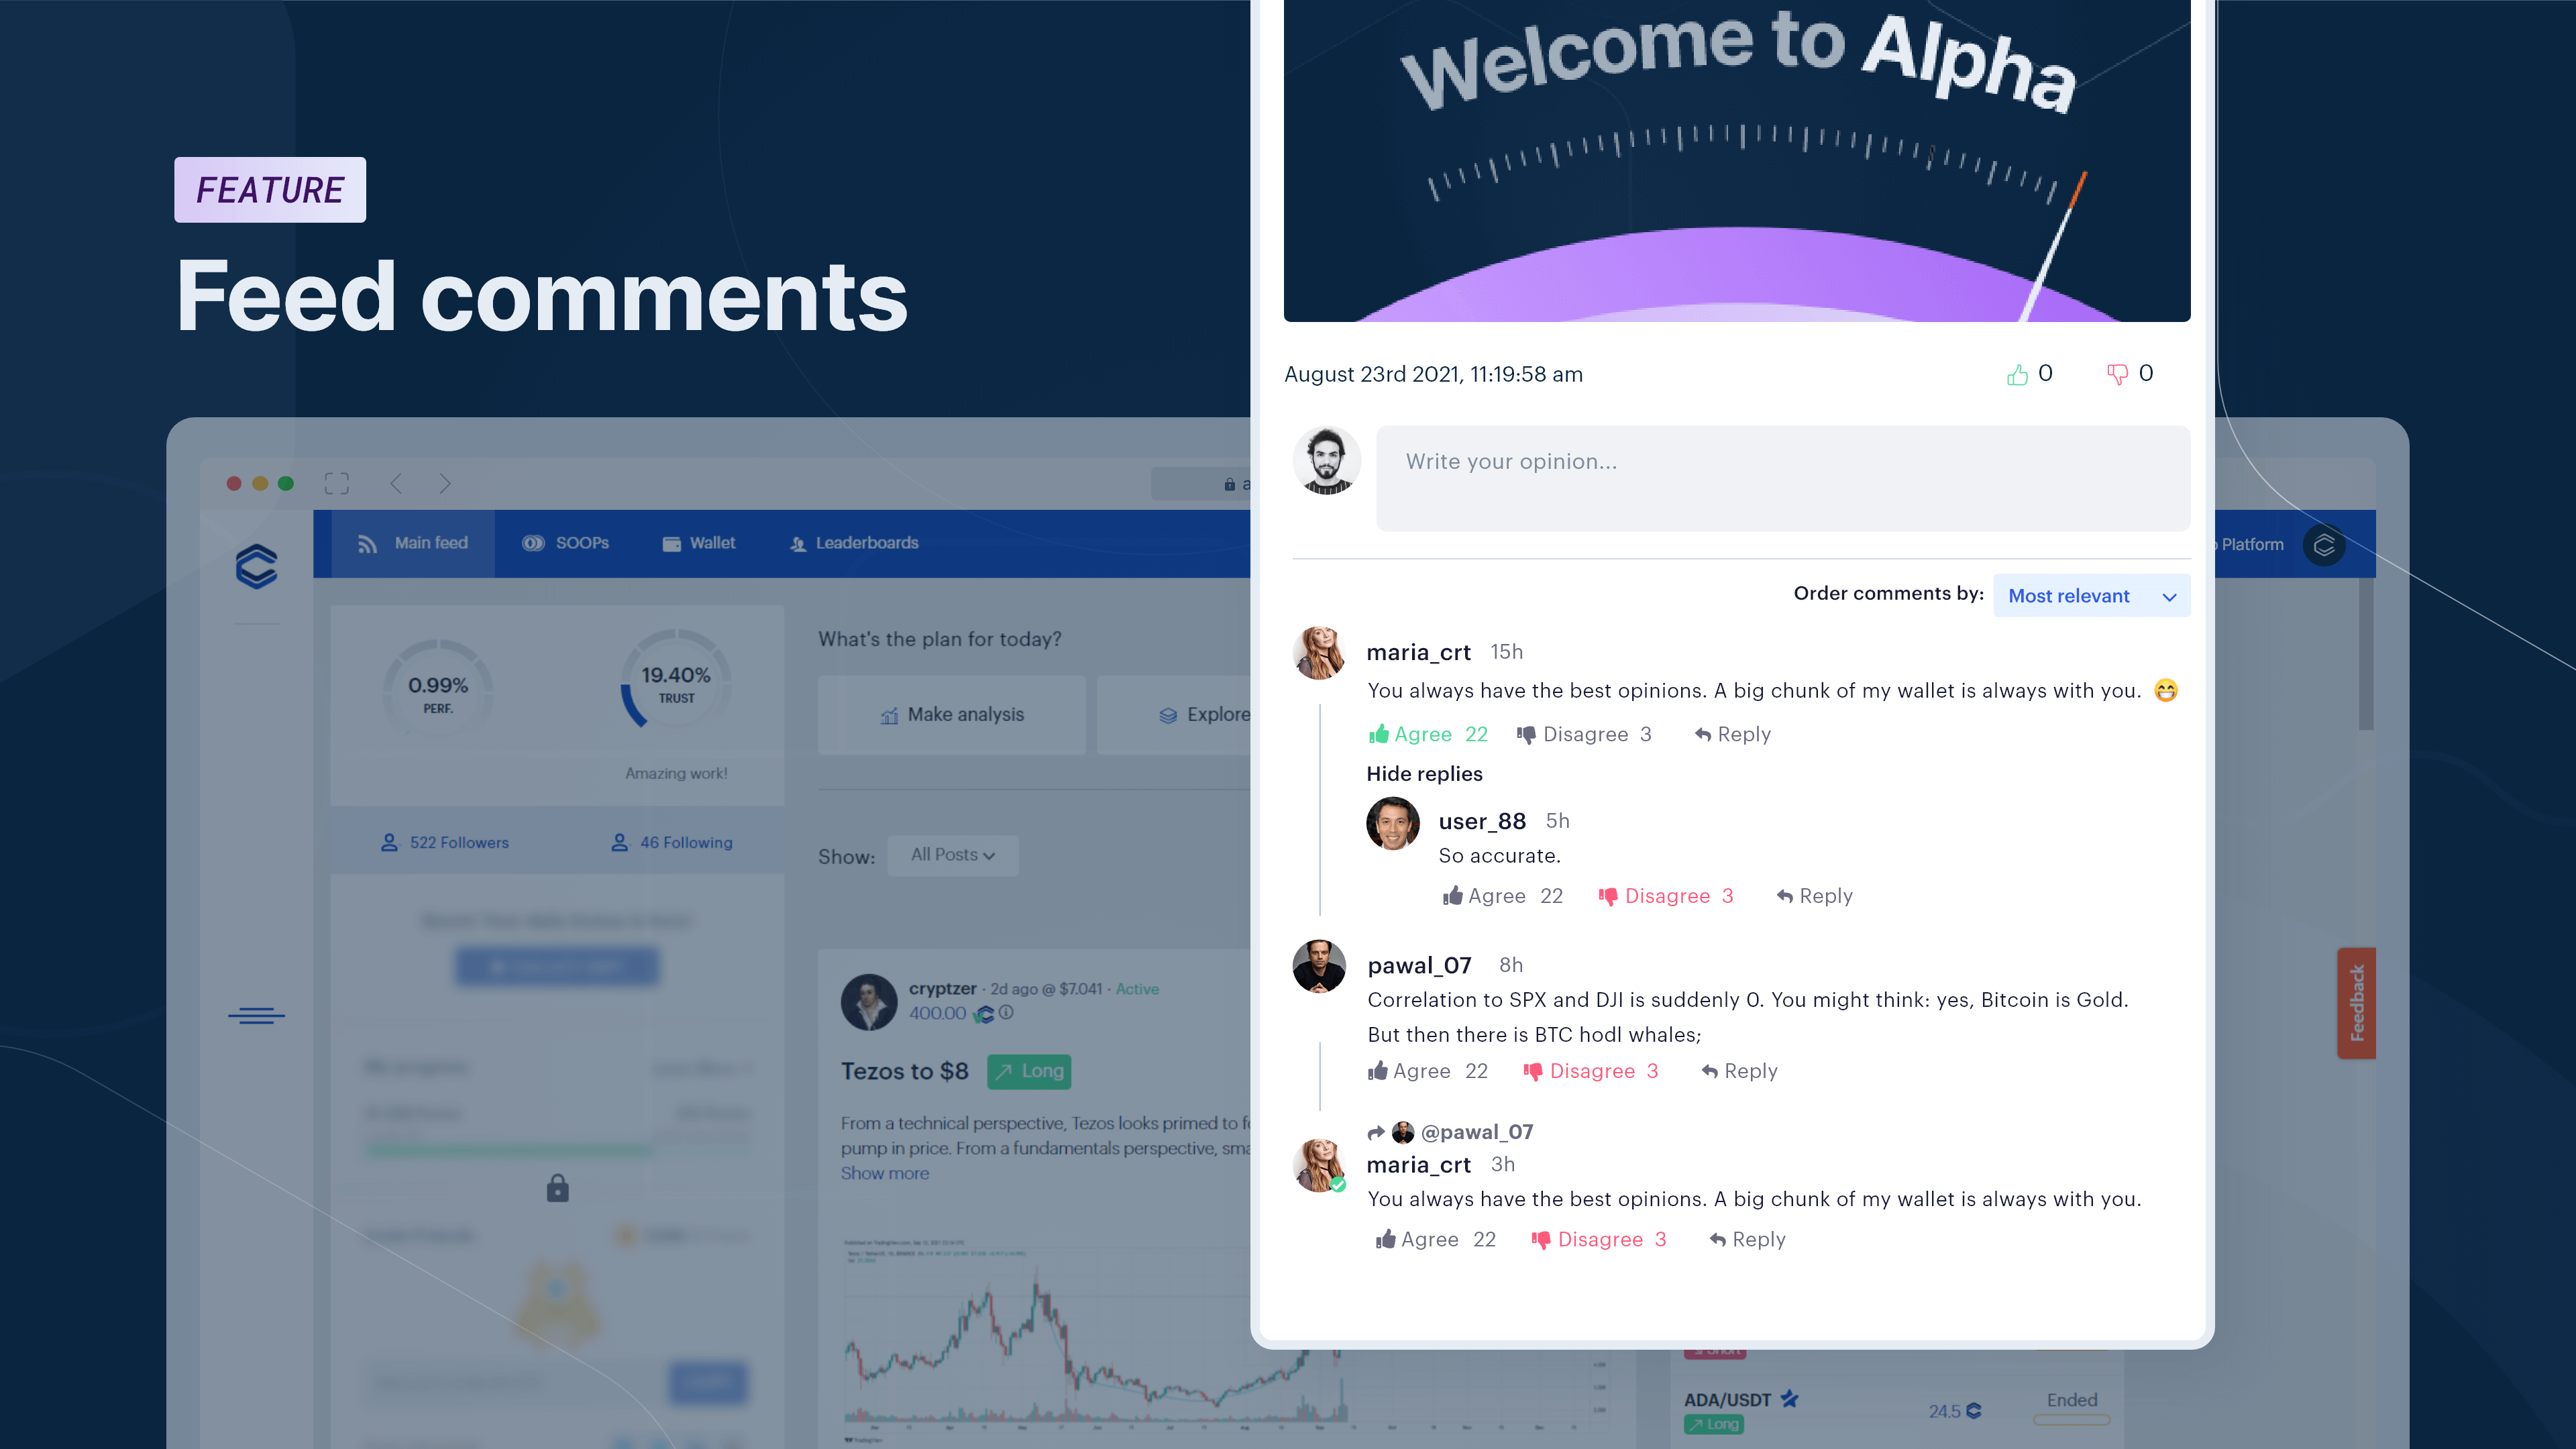This screenshot has height=1449, width=2576.
Task: Click the Leaderboards navigation icon
Action: click(x=796, y=543)
